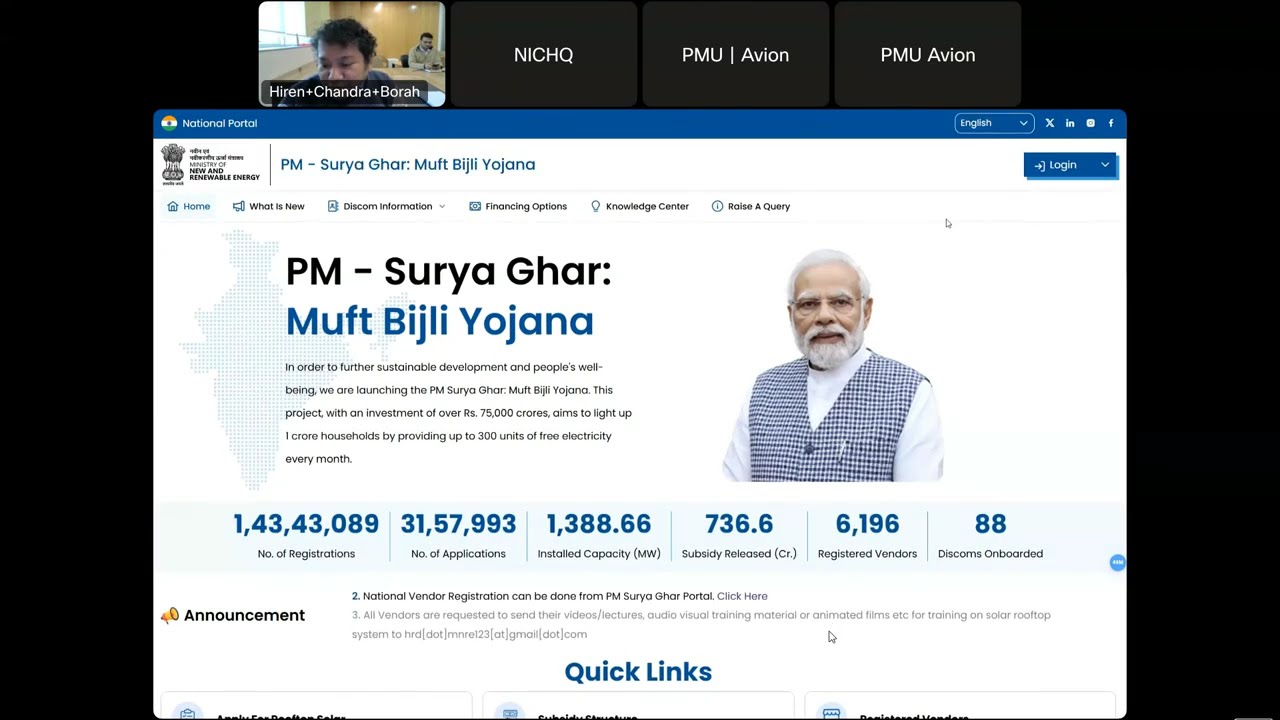
Task: Click the No. of Registrations label
Action: (x=306, y=554)
